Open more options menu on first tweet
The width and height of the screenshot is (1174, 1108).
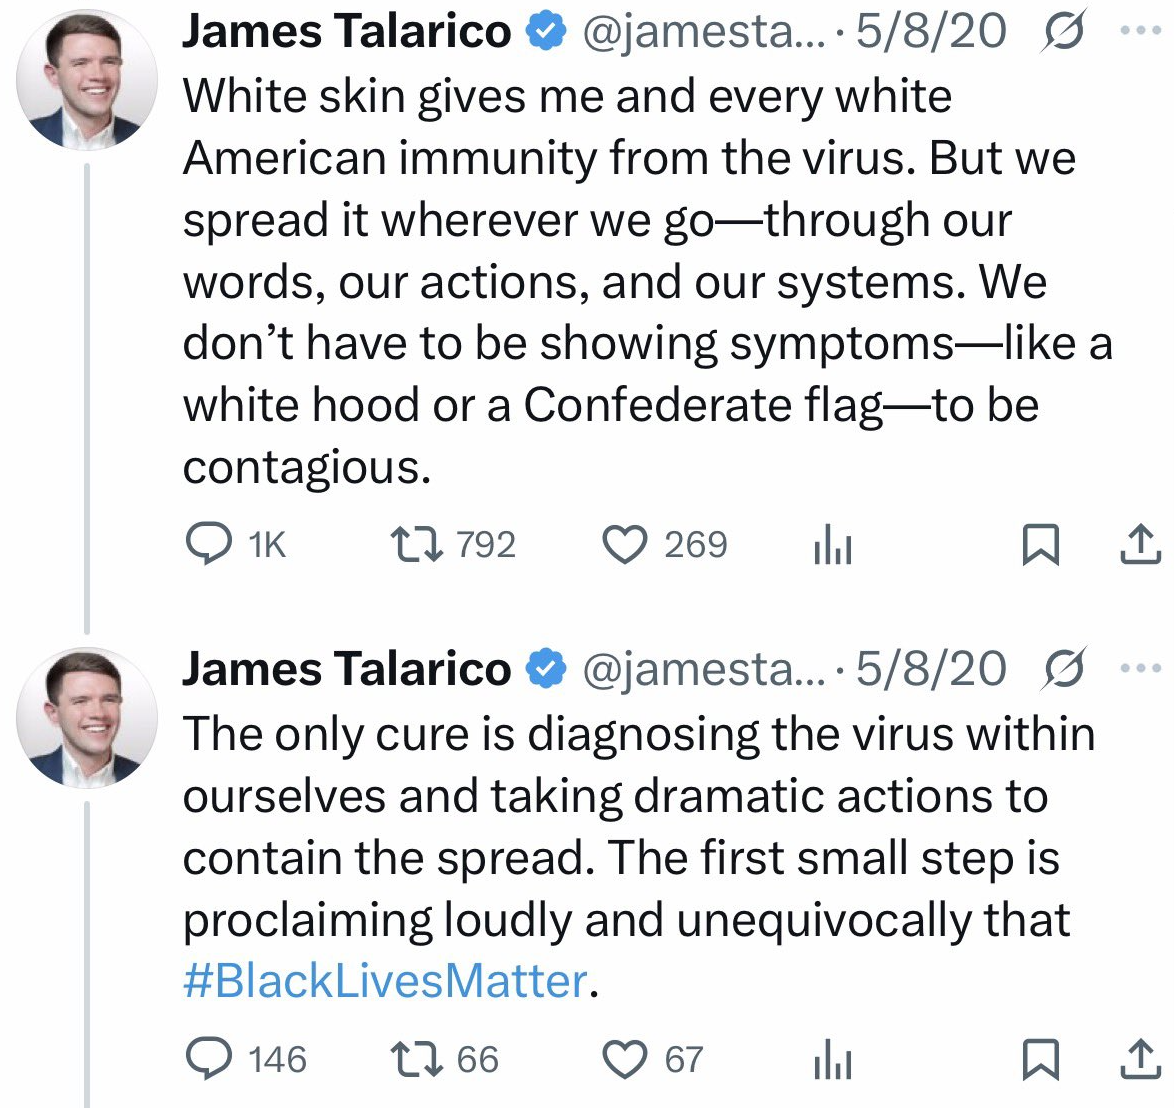(1141, 31)
